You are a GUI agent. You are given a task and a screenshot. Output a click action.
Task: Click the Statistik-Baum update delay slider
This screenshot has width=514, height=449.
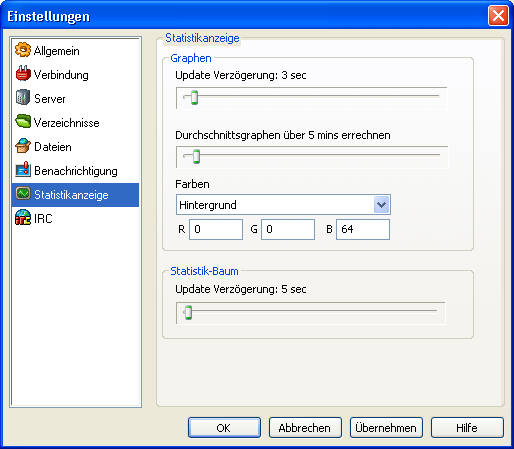[311, 313]
